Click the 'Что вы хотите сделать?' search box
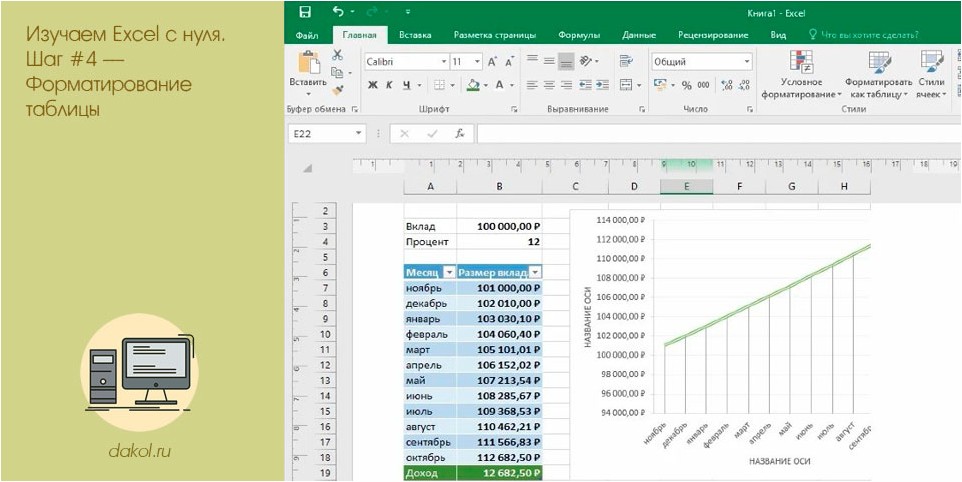The height and width of the screenshot is (482, 962). coord(863,35)
